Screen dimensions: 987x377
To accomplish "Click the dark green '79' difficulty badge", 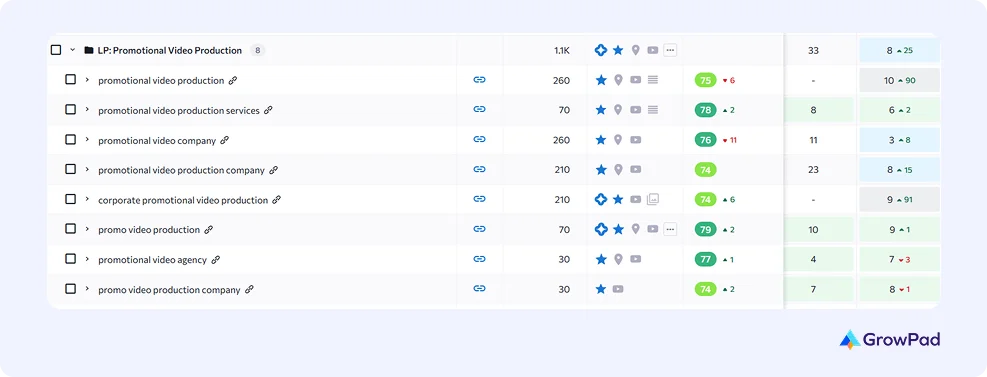I will (706, 229).
